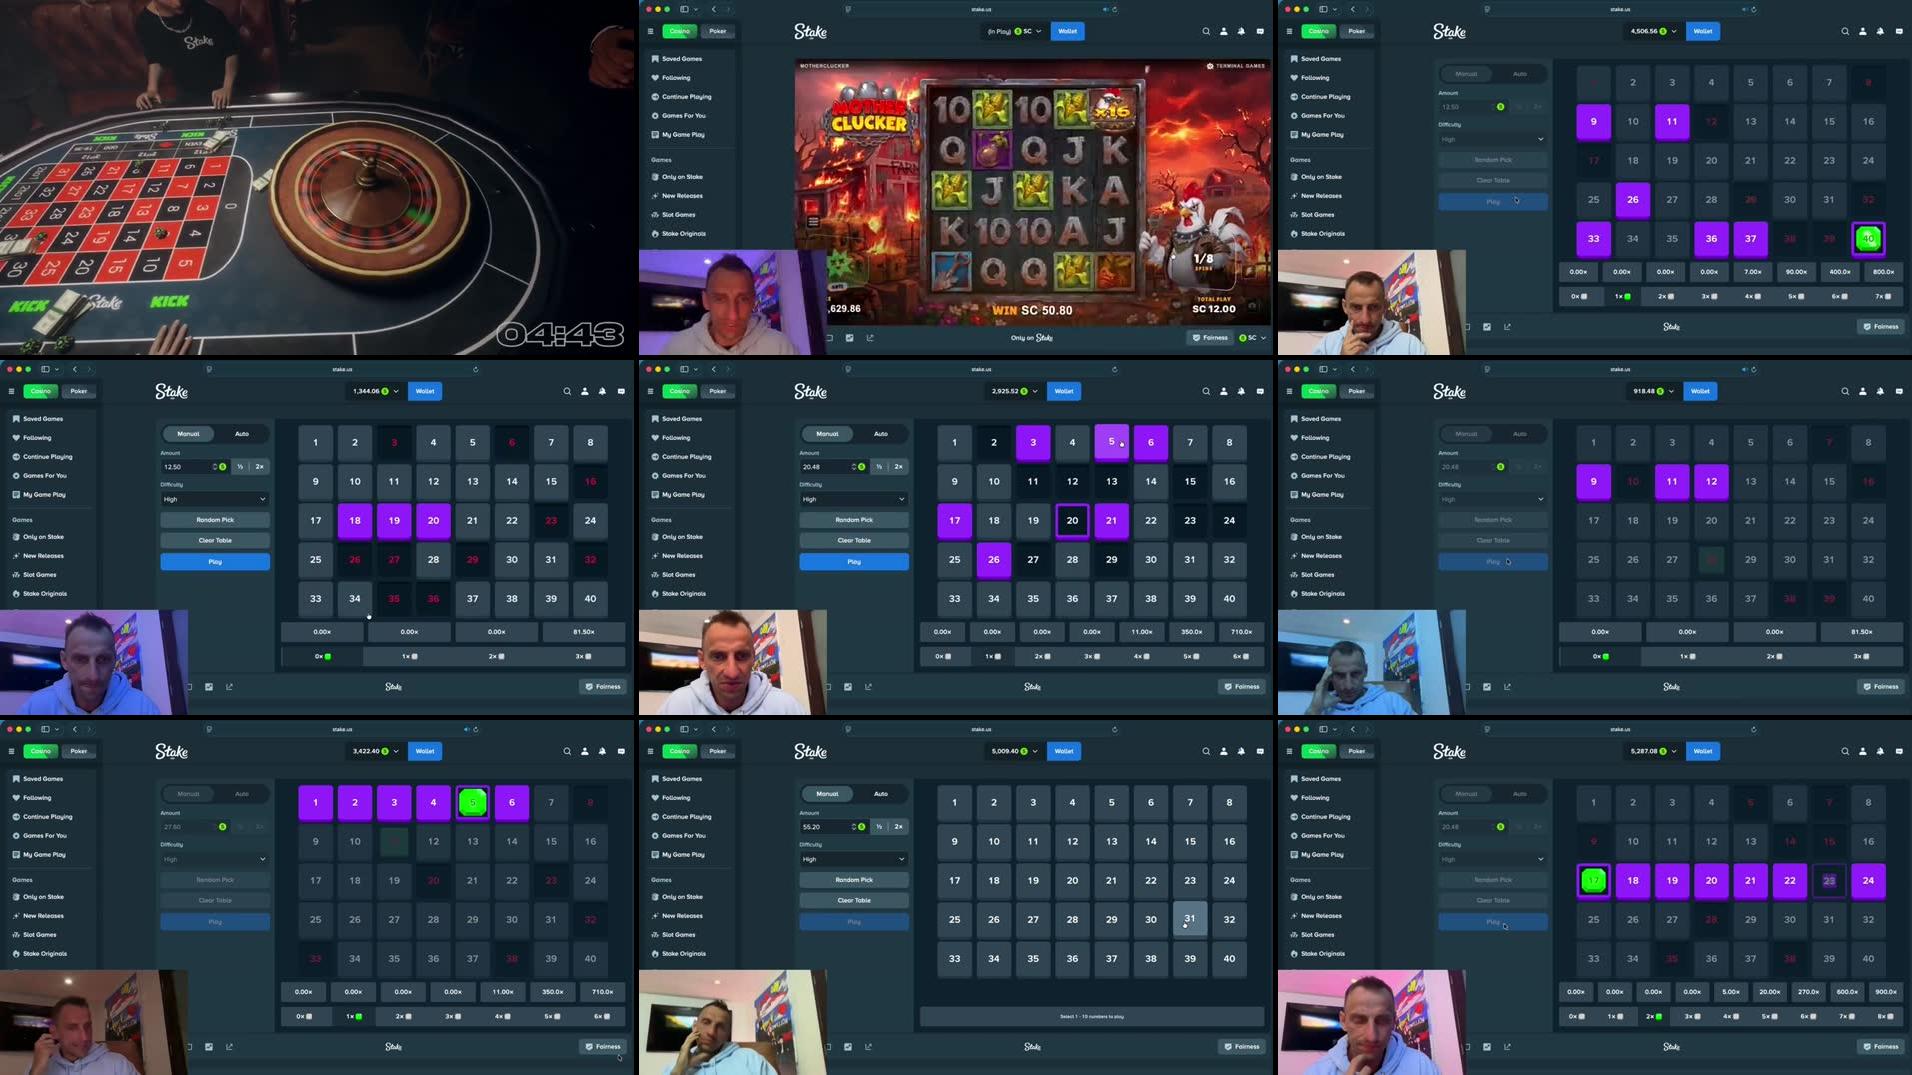
Task: Open Casino tab in the 5,009.40 window
Action: coord(680,751)
